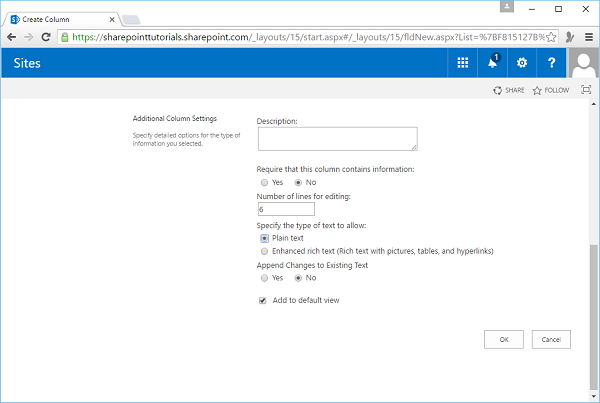Screen dimensions: 600x403
Task: Select Yes for Append Changes
Action: point(264,278)
